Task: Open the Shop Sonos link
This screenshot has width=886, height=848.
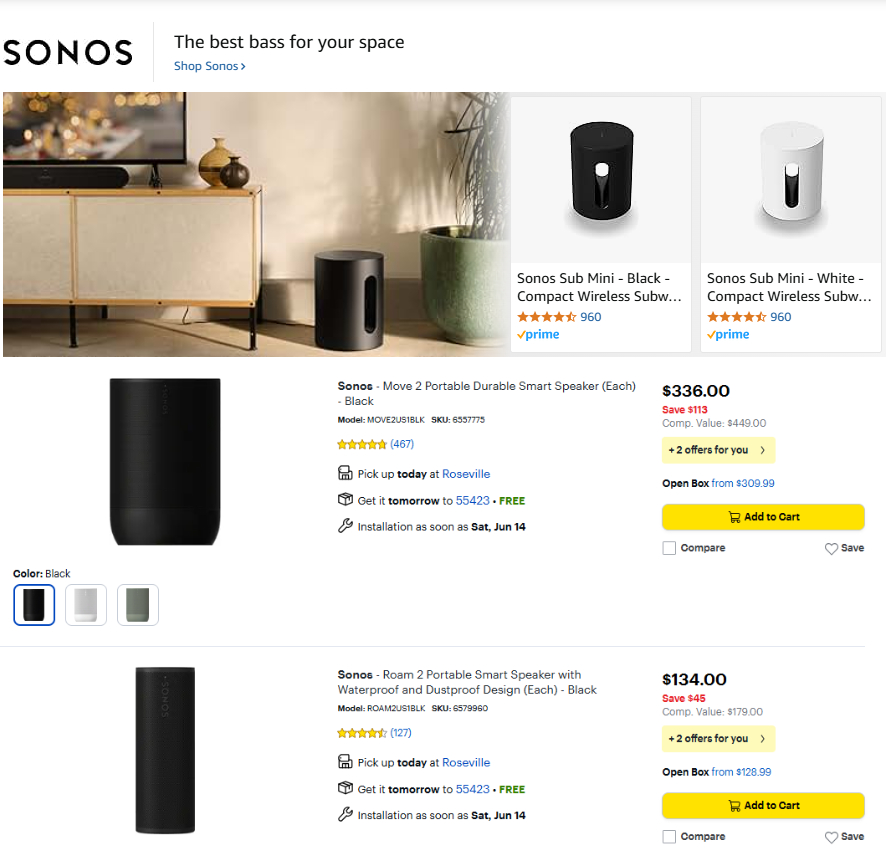Action: click(x=209, y=66)
